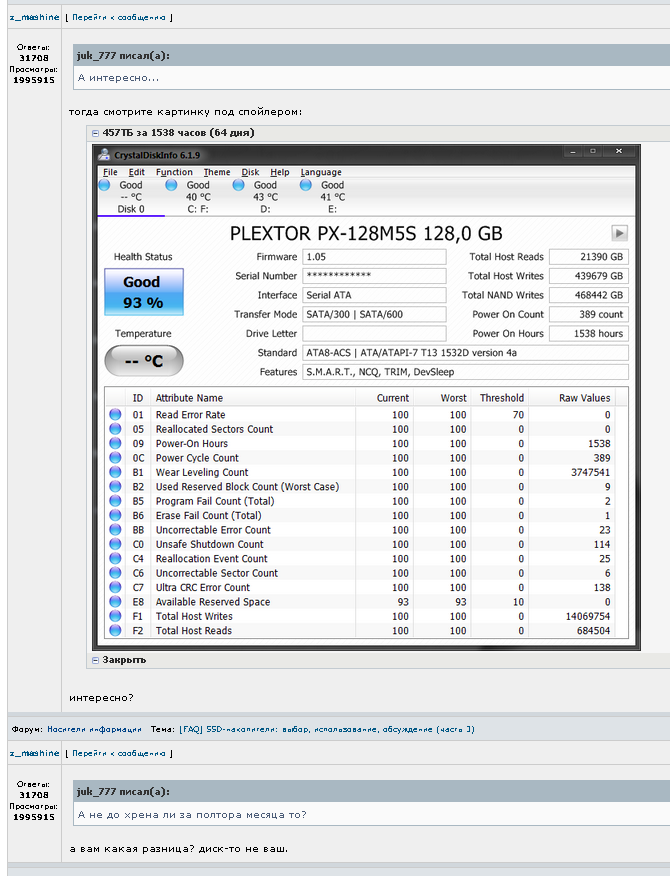Click the Worst column header

[x=453, y=398]
